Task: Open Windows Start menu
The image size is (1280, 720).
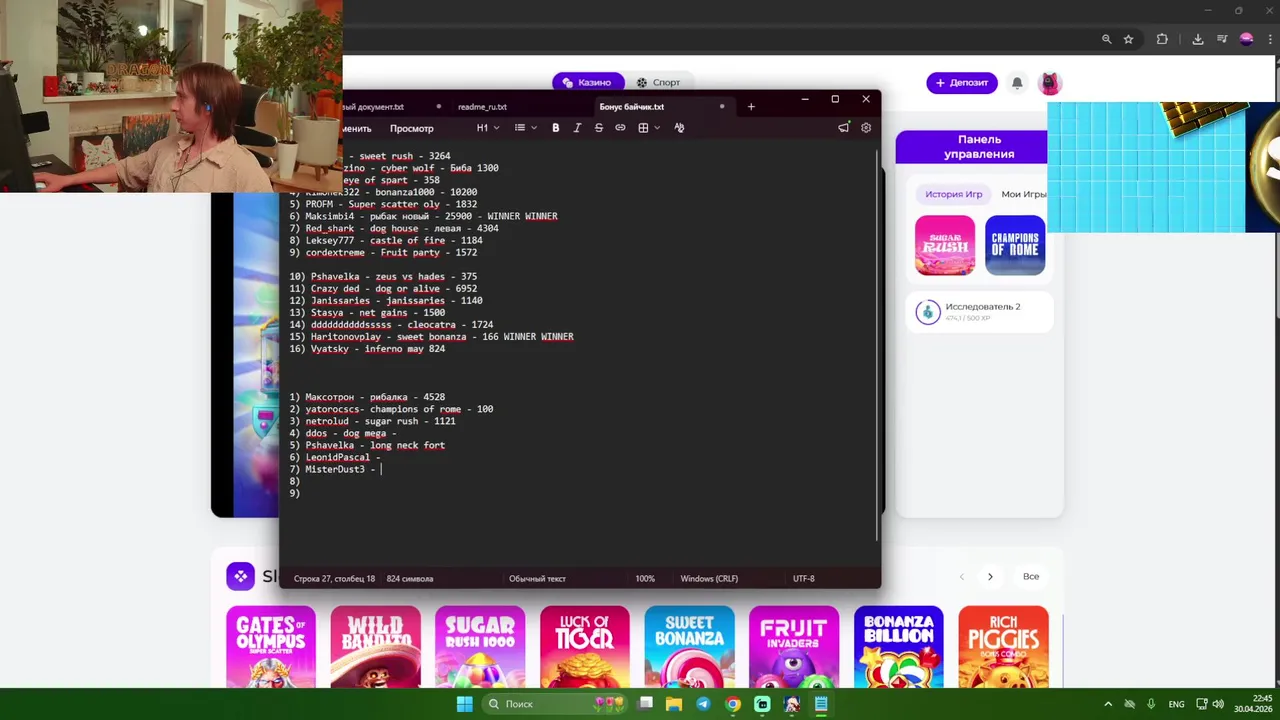Action: 465,704
